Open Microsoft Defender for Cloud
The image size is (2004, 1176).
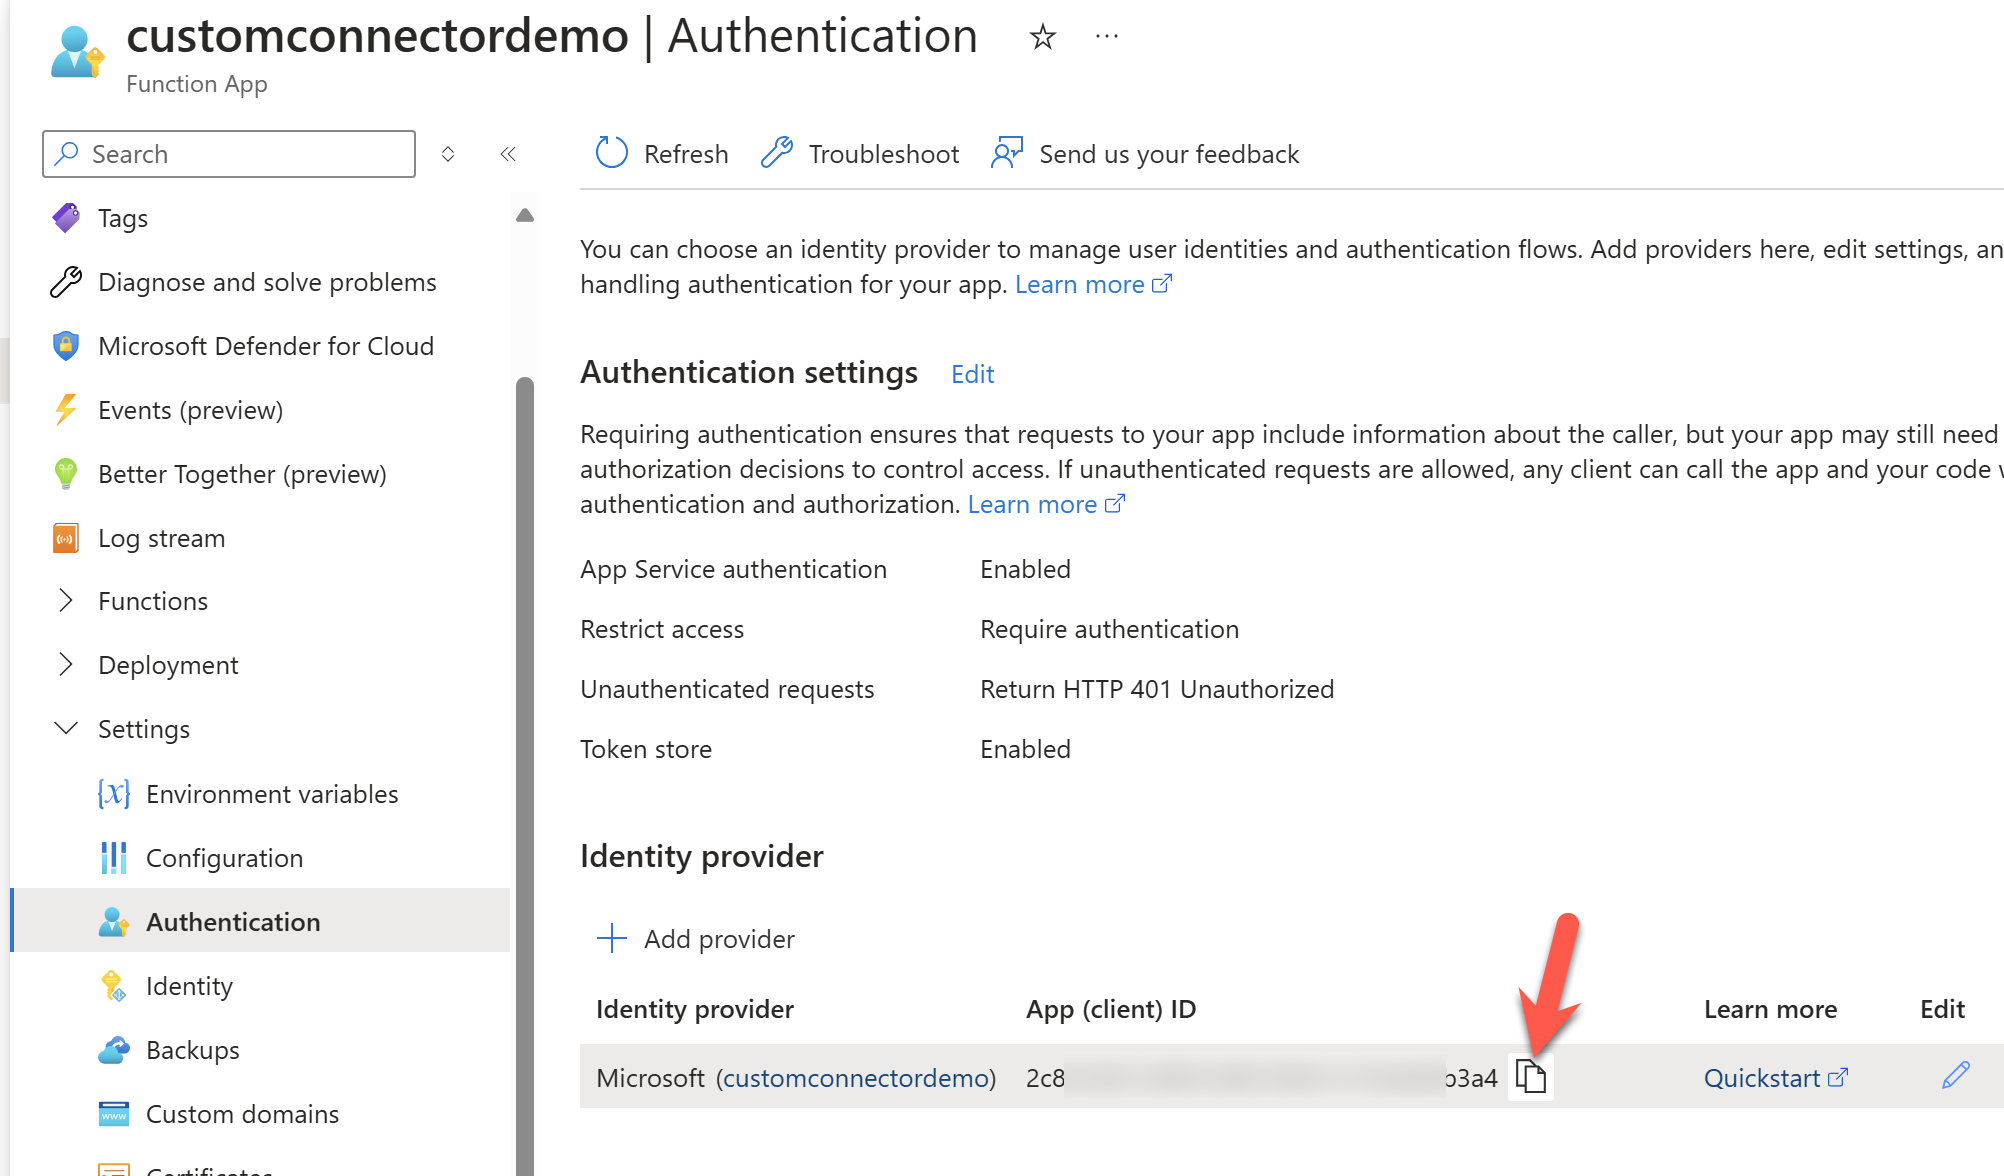(265, 345)
